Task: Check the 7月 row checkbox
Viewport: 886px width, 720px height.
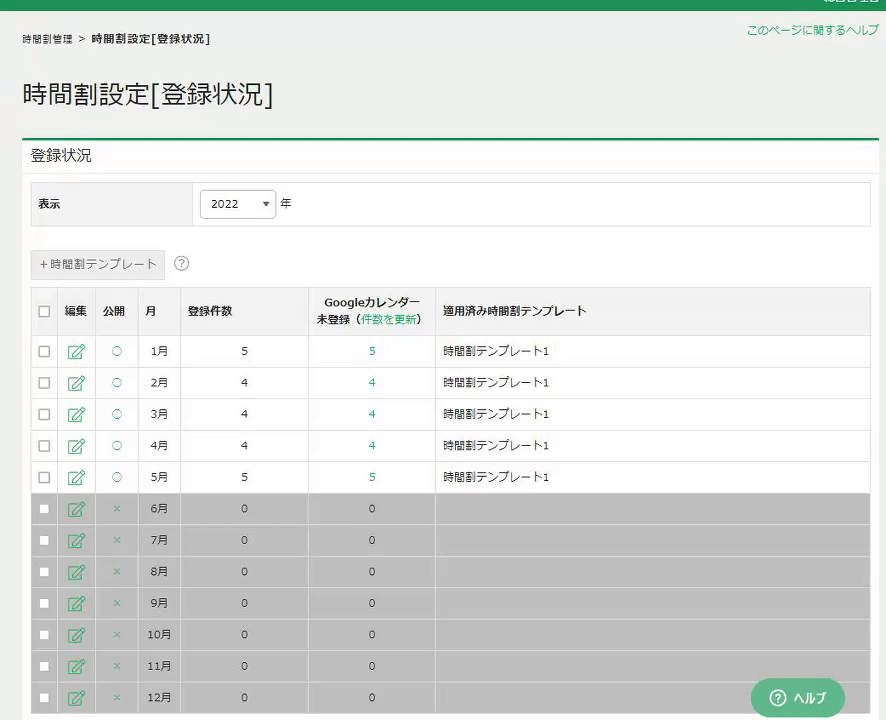Action: point(44,540)
